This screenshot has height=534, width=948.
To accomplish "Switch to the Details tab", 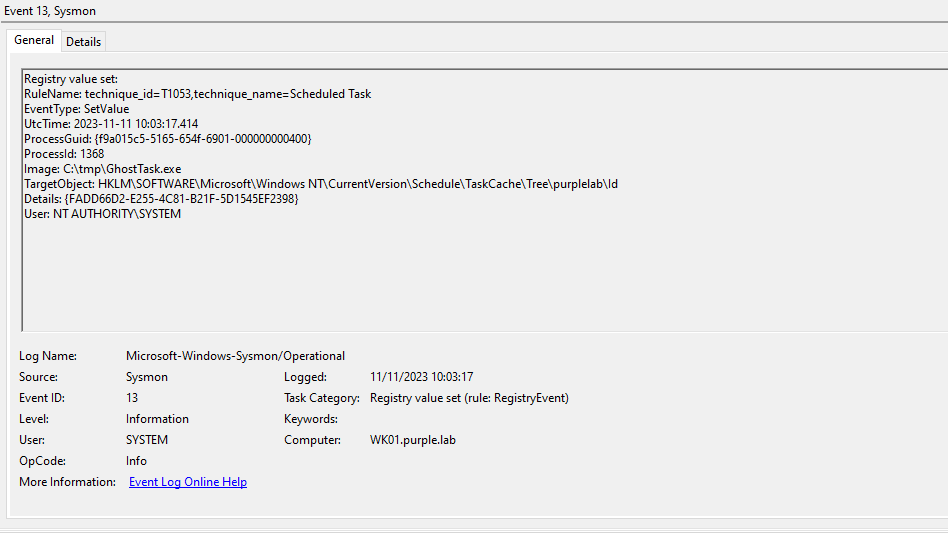I will click(84, 41).
